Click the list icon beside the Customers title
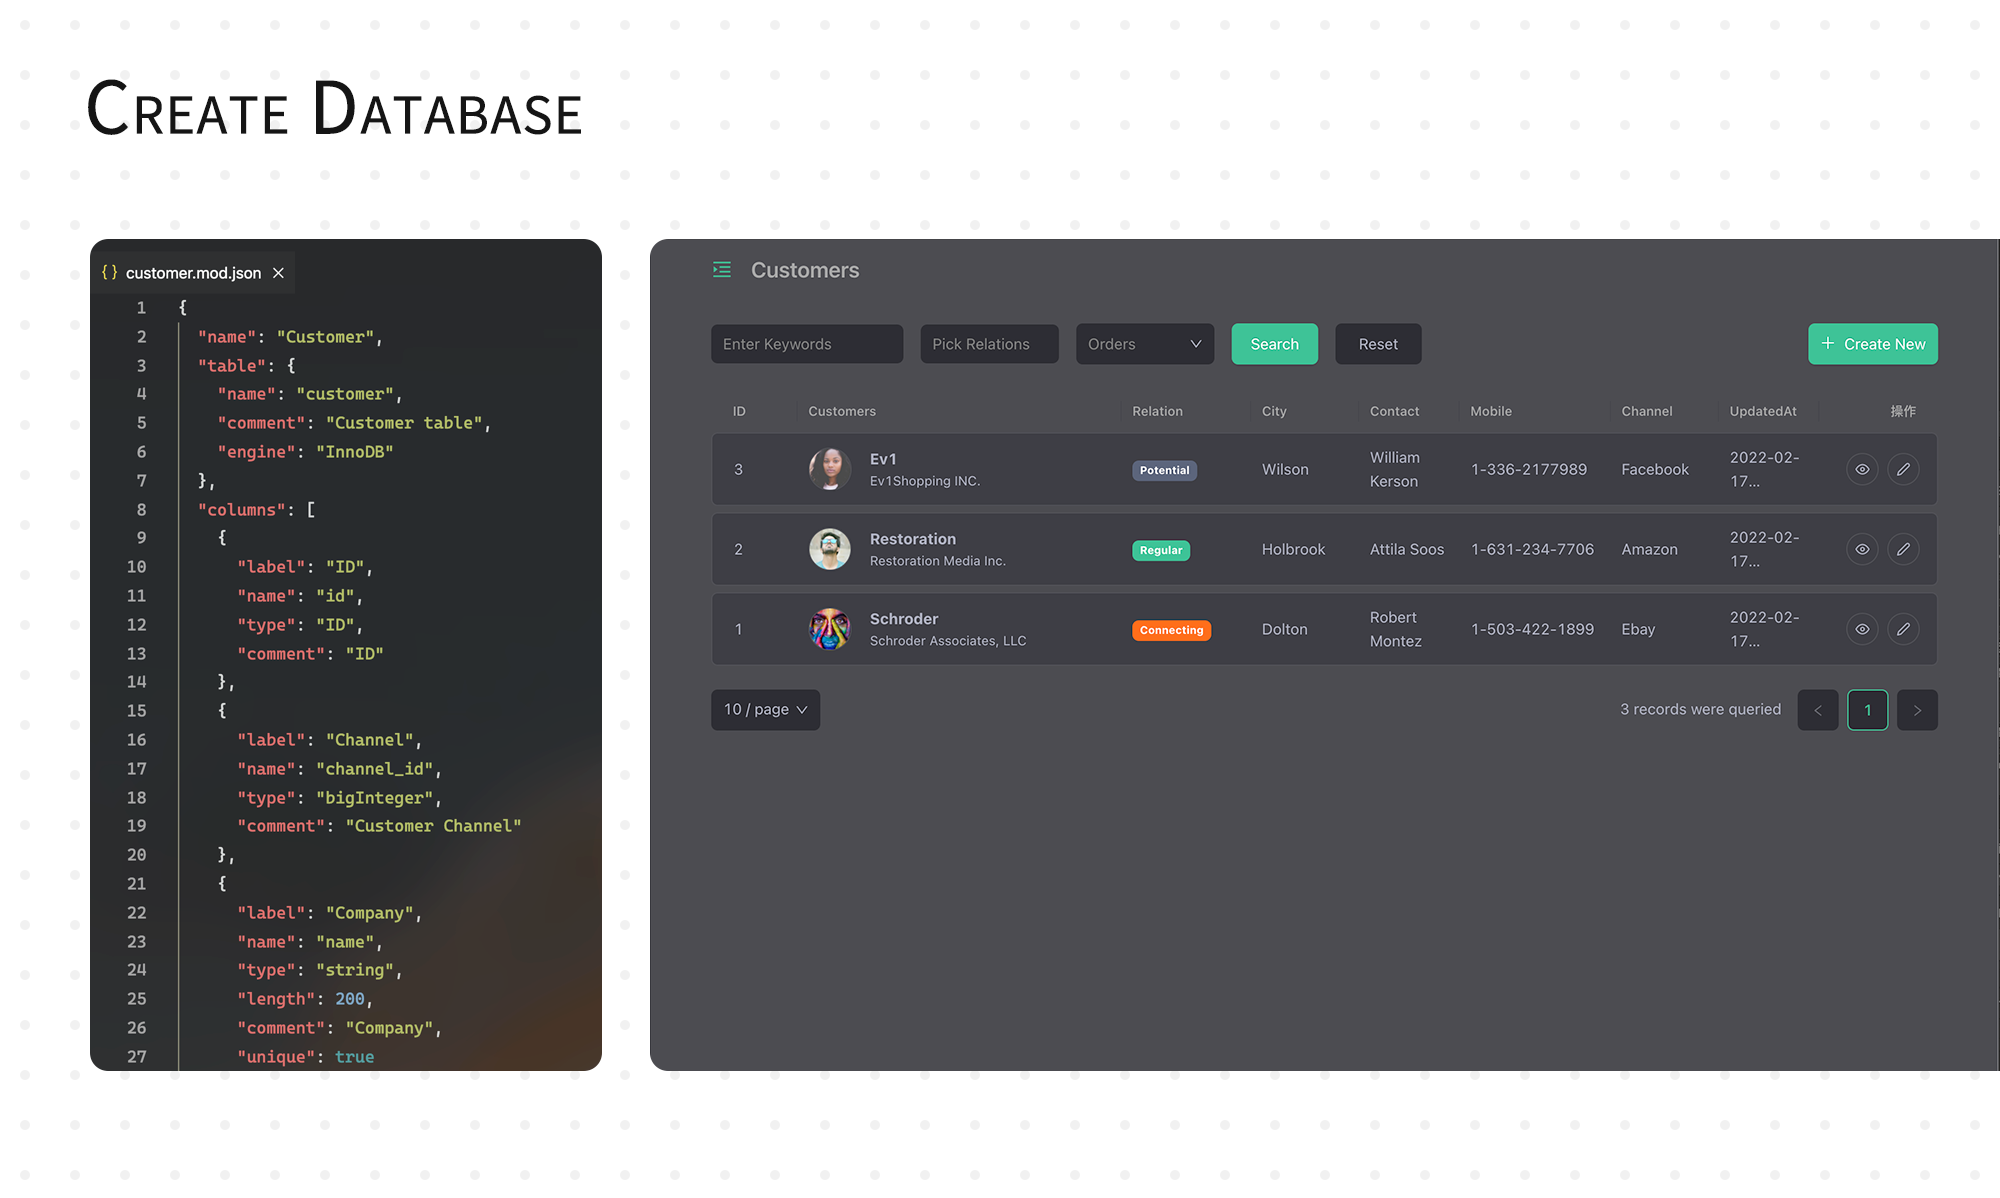The height and width of the screenshot is (1198, 2000). (722, 270)
